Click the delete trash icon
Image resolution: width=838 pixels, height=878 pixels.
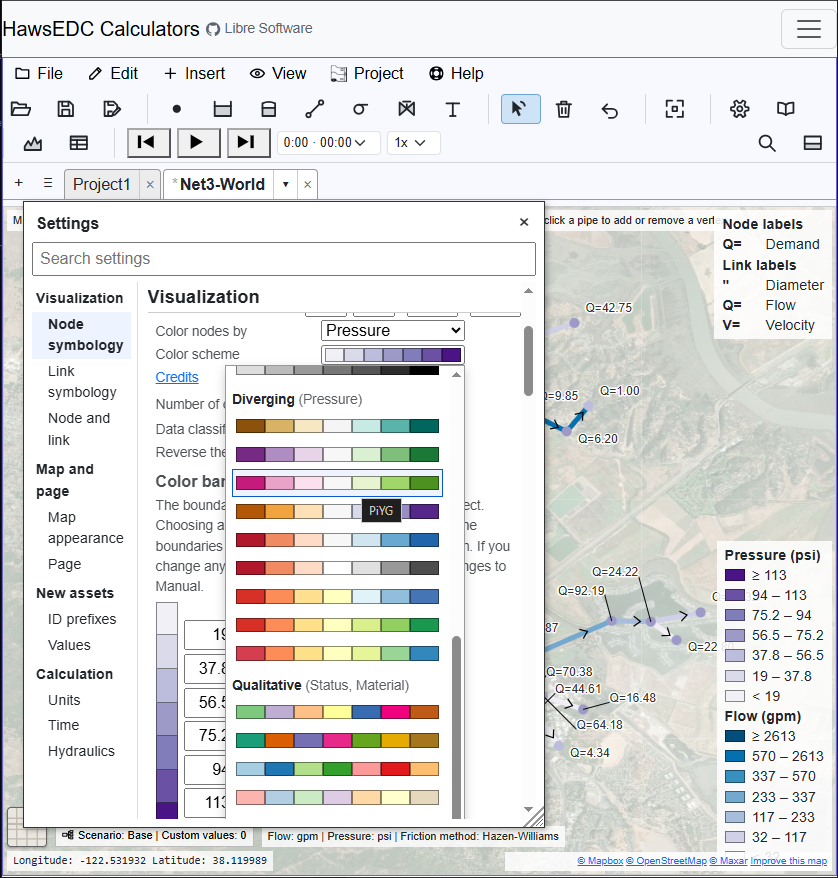pyautogui.click(x=564, y=109)
